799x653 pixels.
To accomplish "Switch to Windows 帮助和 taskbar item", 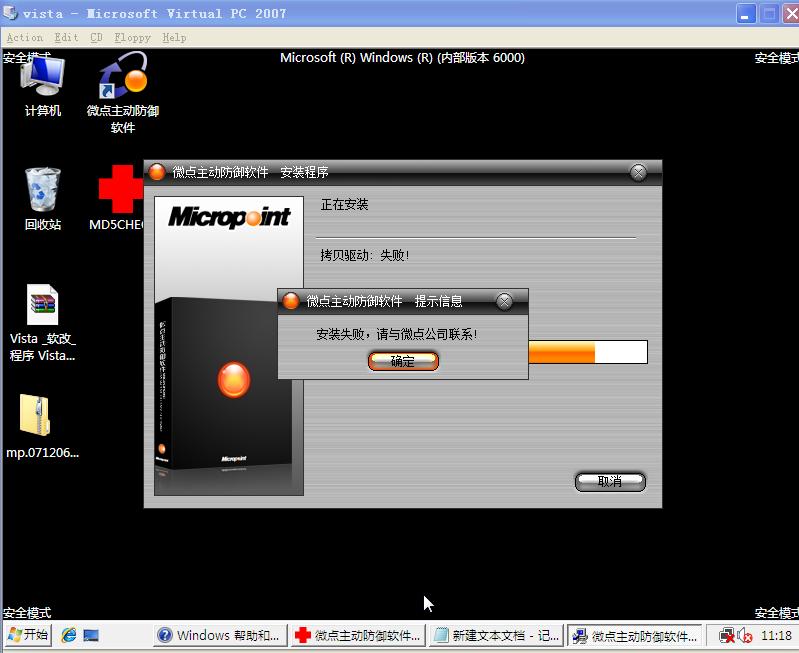I will [220, 635].
